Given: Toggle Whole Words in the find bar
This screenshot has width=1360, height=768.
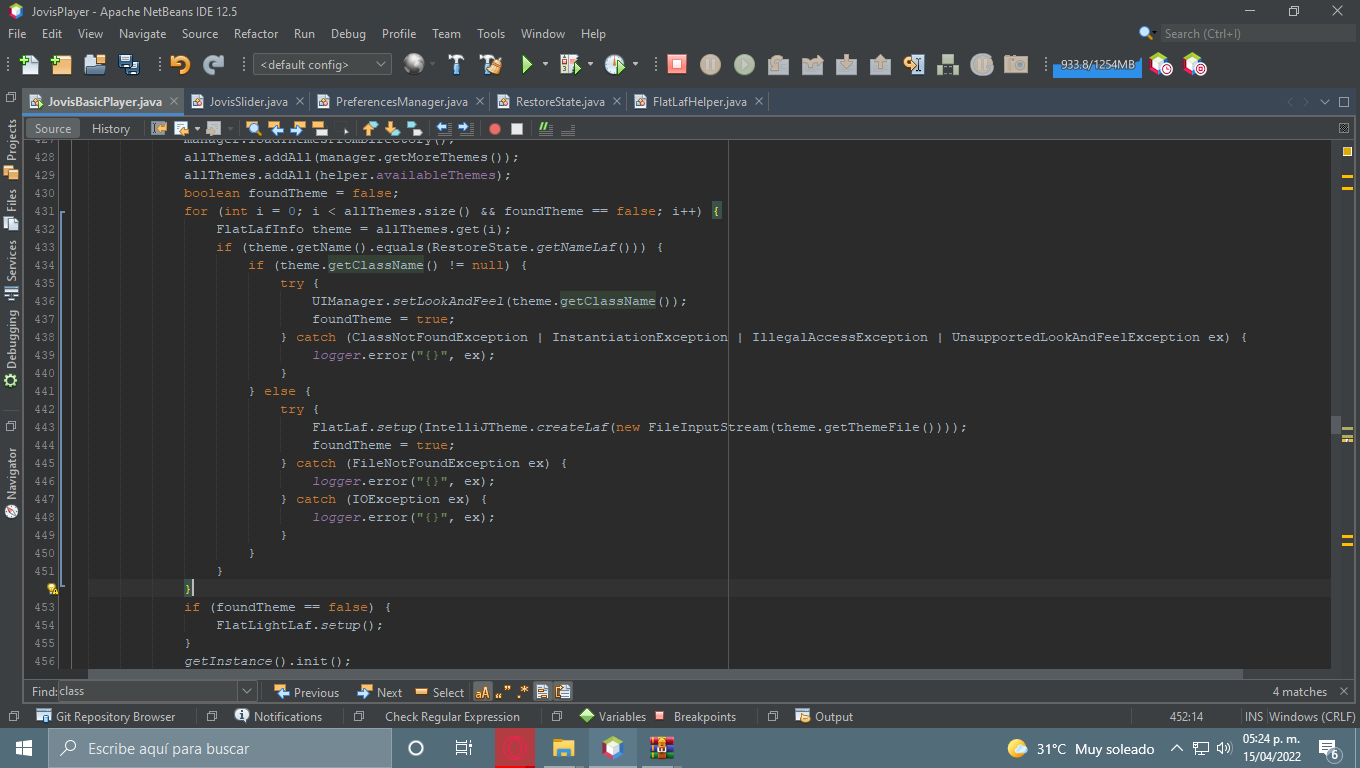Looking at the screenshot, I should click(x=502, y=691).
